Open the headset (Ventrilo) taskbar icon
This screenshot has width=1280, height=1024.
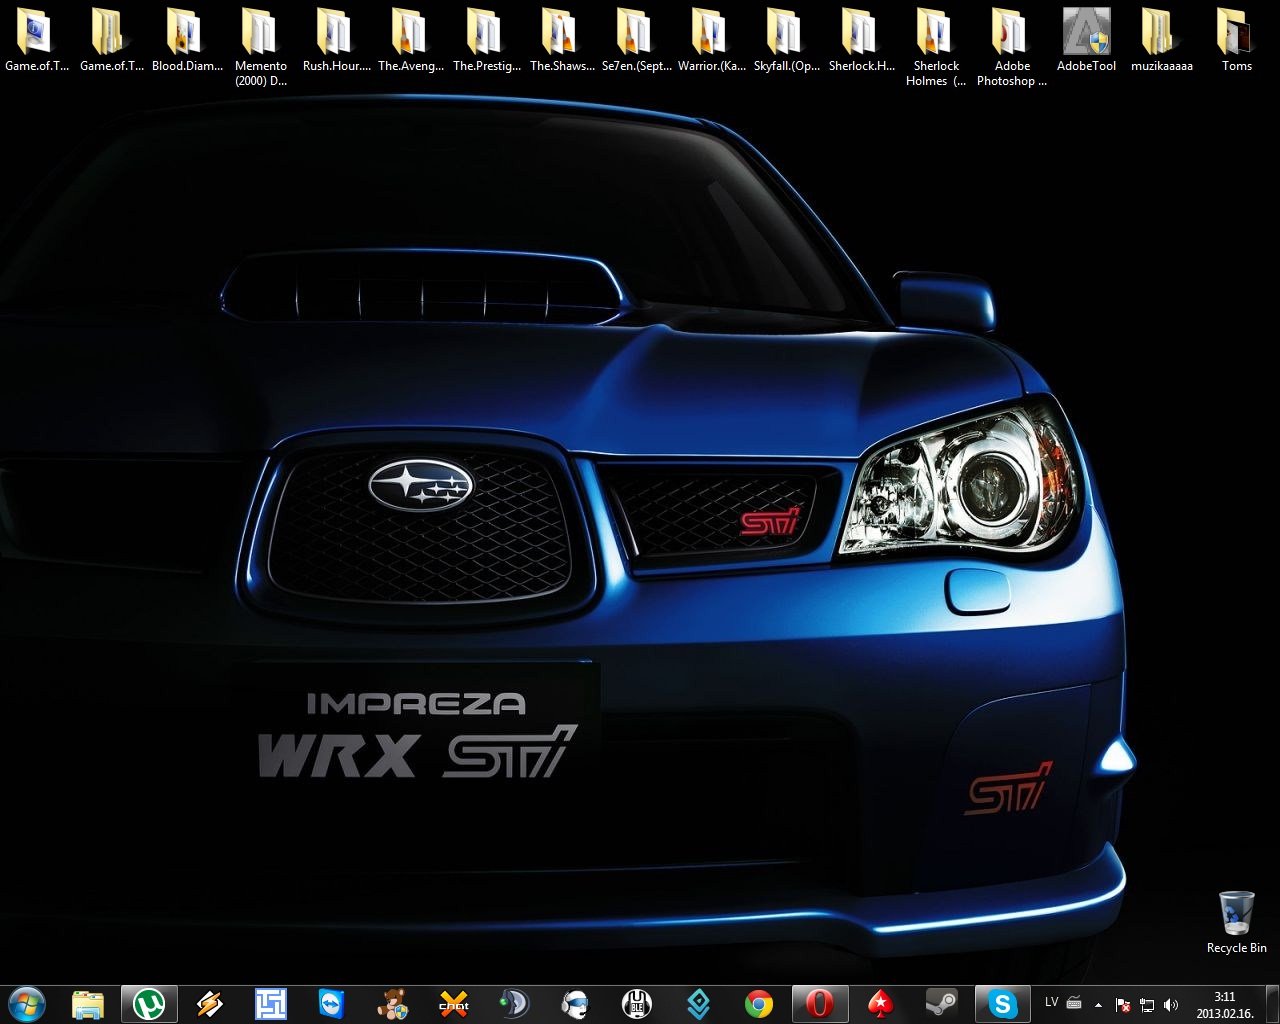tap(575, 1004)
